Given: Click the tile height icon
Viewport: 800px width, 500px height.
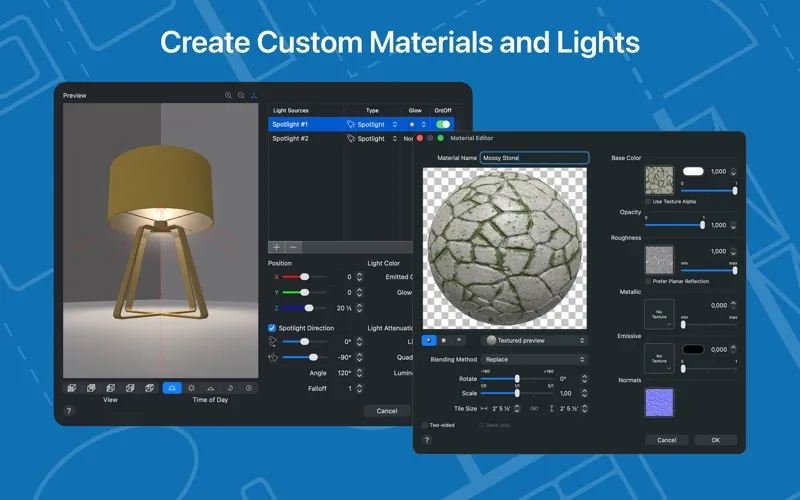Looking at the screenshot, I should pos(552,409).
